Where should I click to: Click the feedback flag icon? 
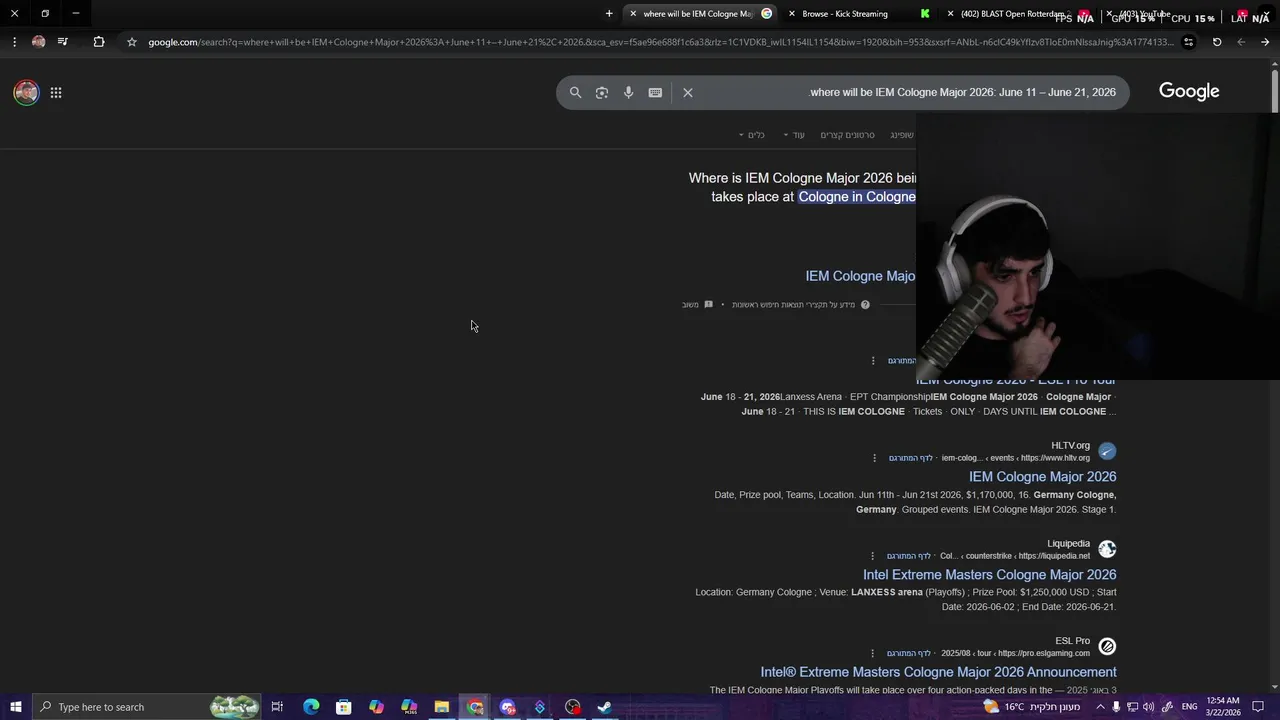pos(708,305)
